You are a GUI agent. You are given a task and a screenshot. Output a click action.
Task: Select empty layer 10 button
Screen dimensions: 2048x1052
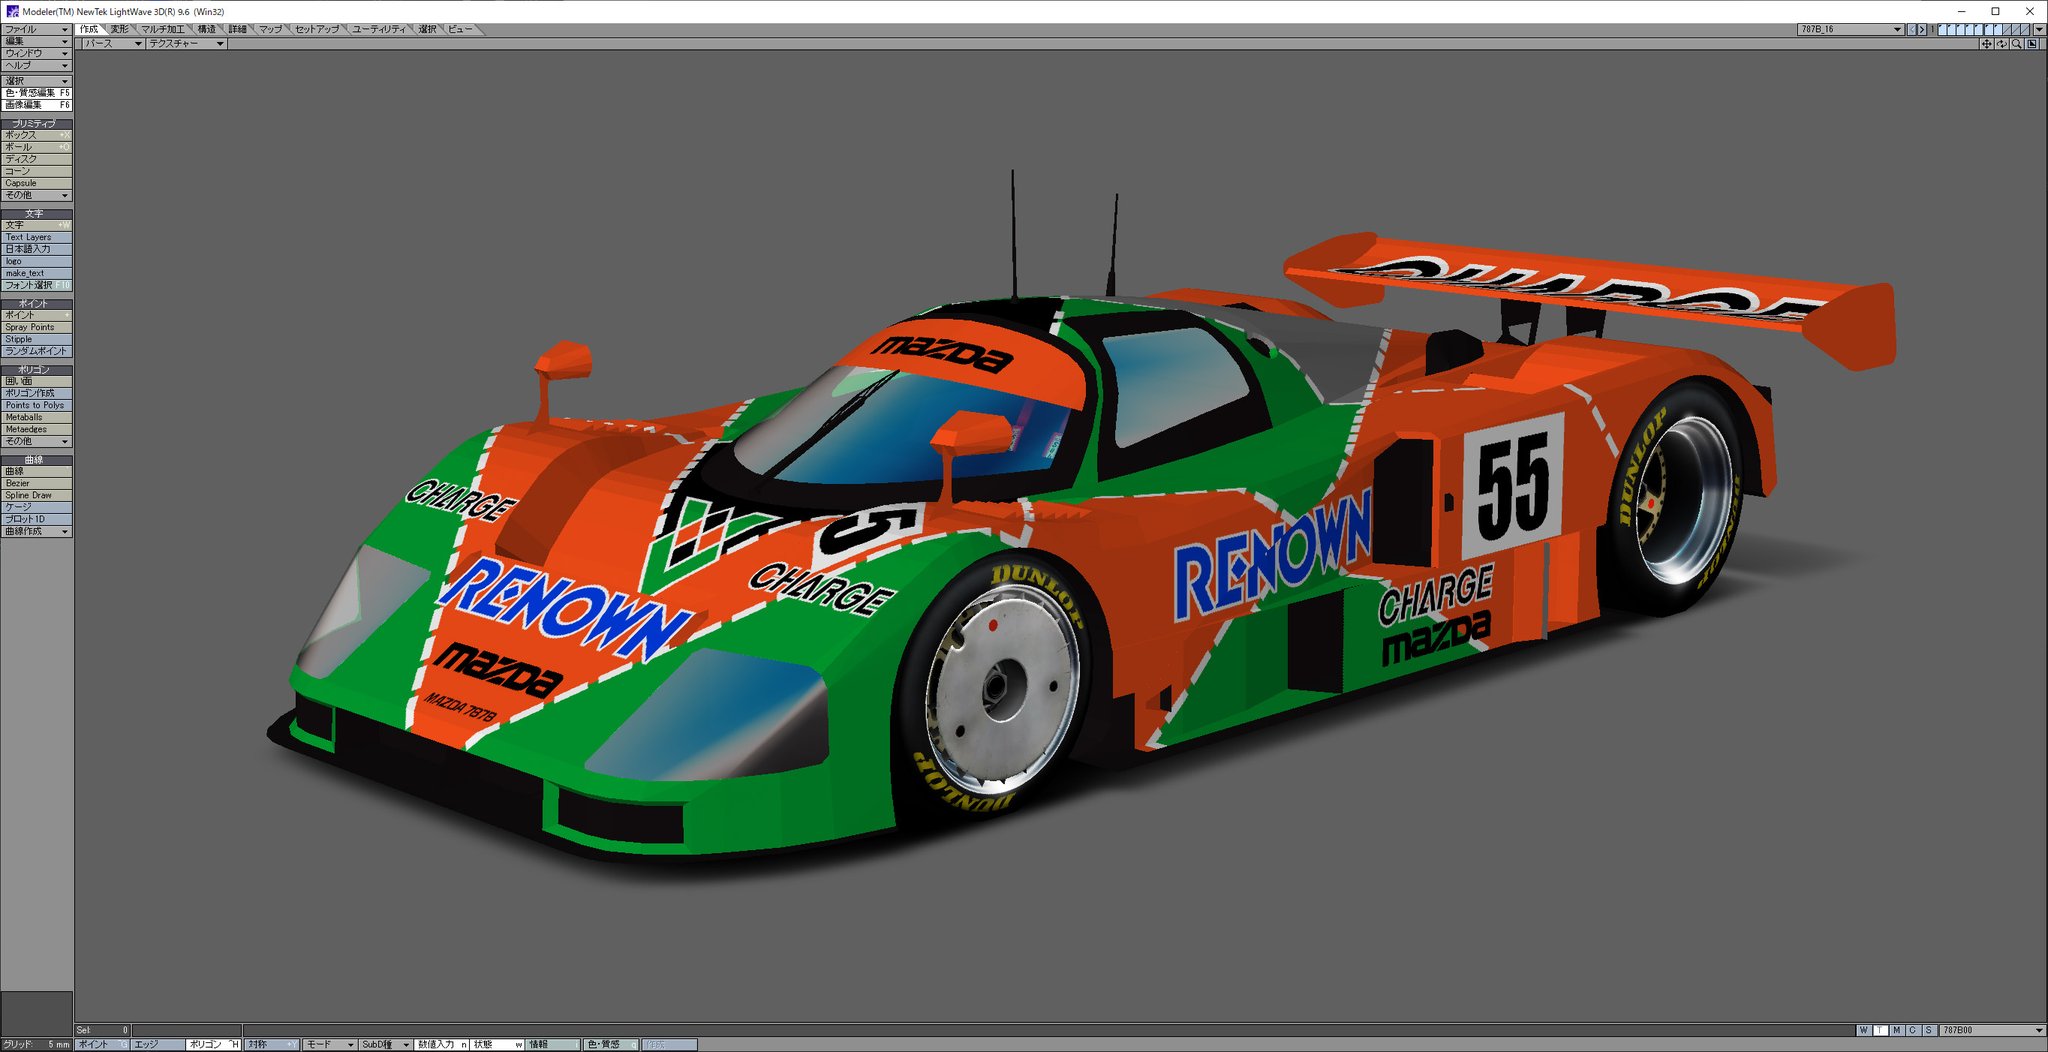click(2025, 29)
